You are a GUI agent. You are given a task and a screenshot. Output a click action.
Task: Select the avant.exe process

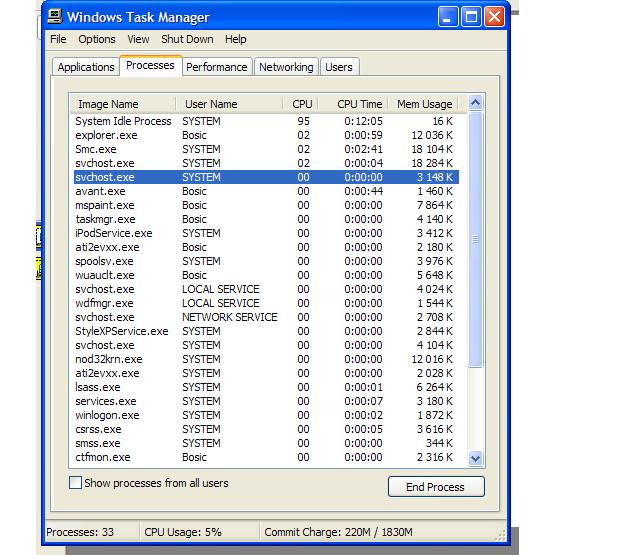pyautogui.click(x=266, y=191)
